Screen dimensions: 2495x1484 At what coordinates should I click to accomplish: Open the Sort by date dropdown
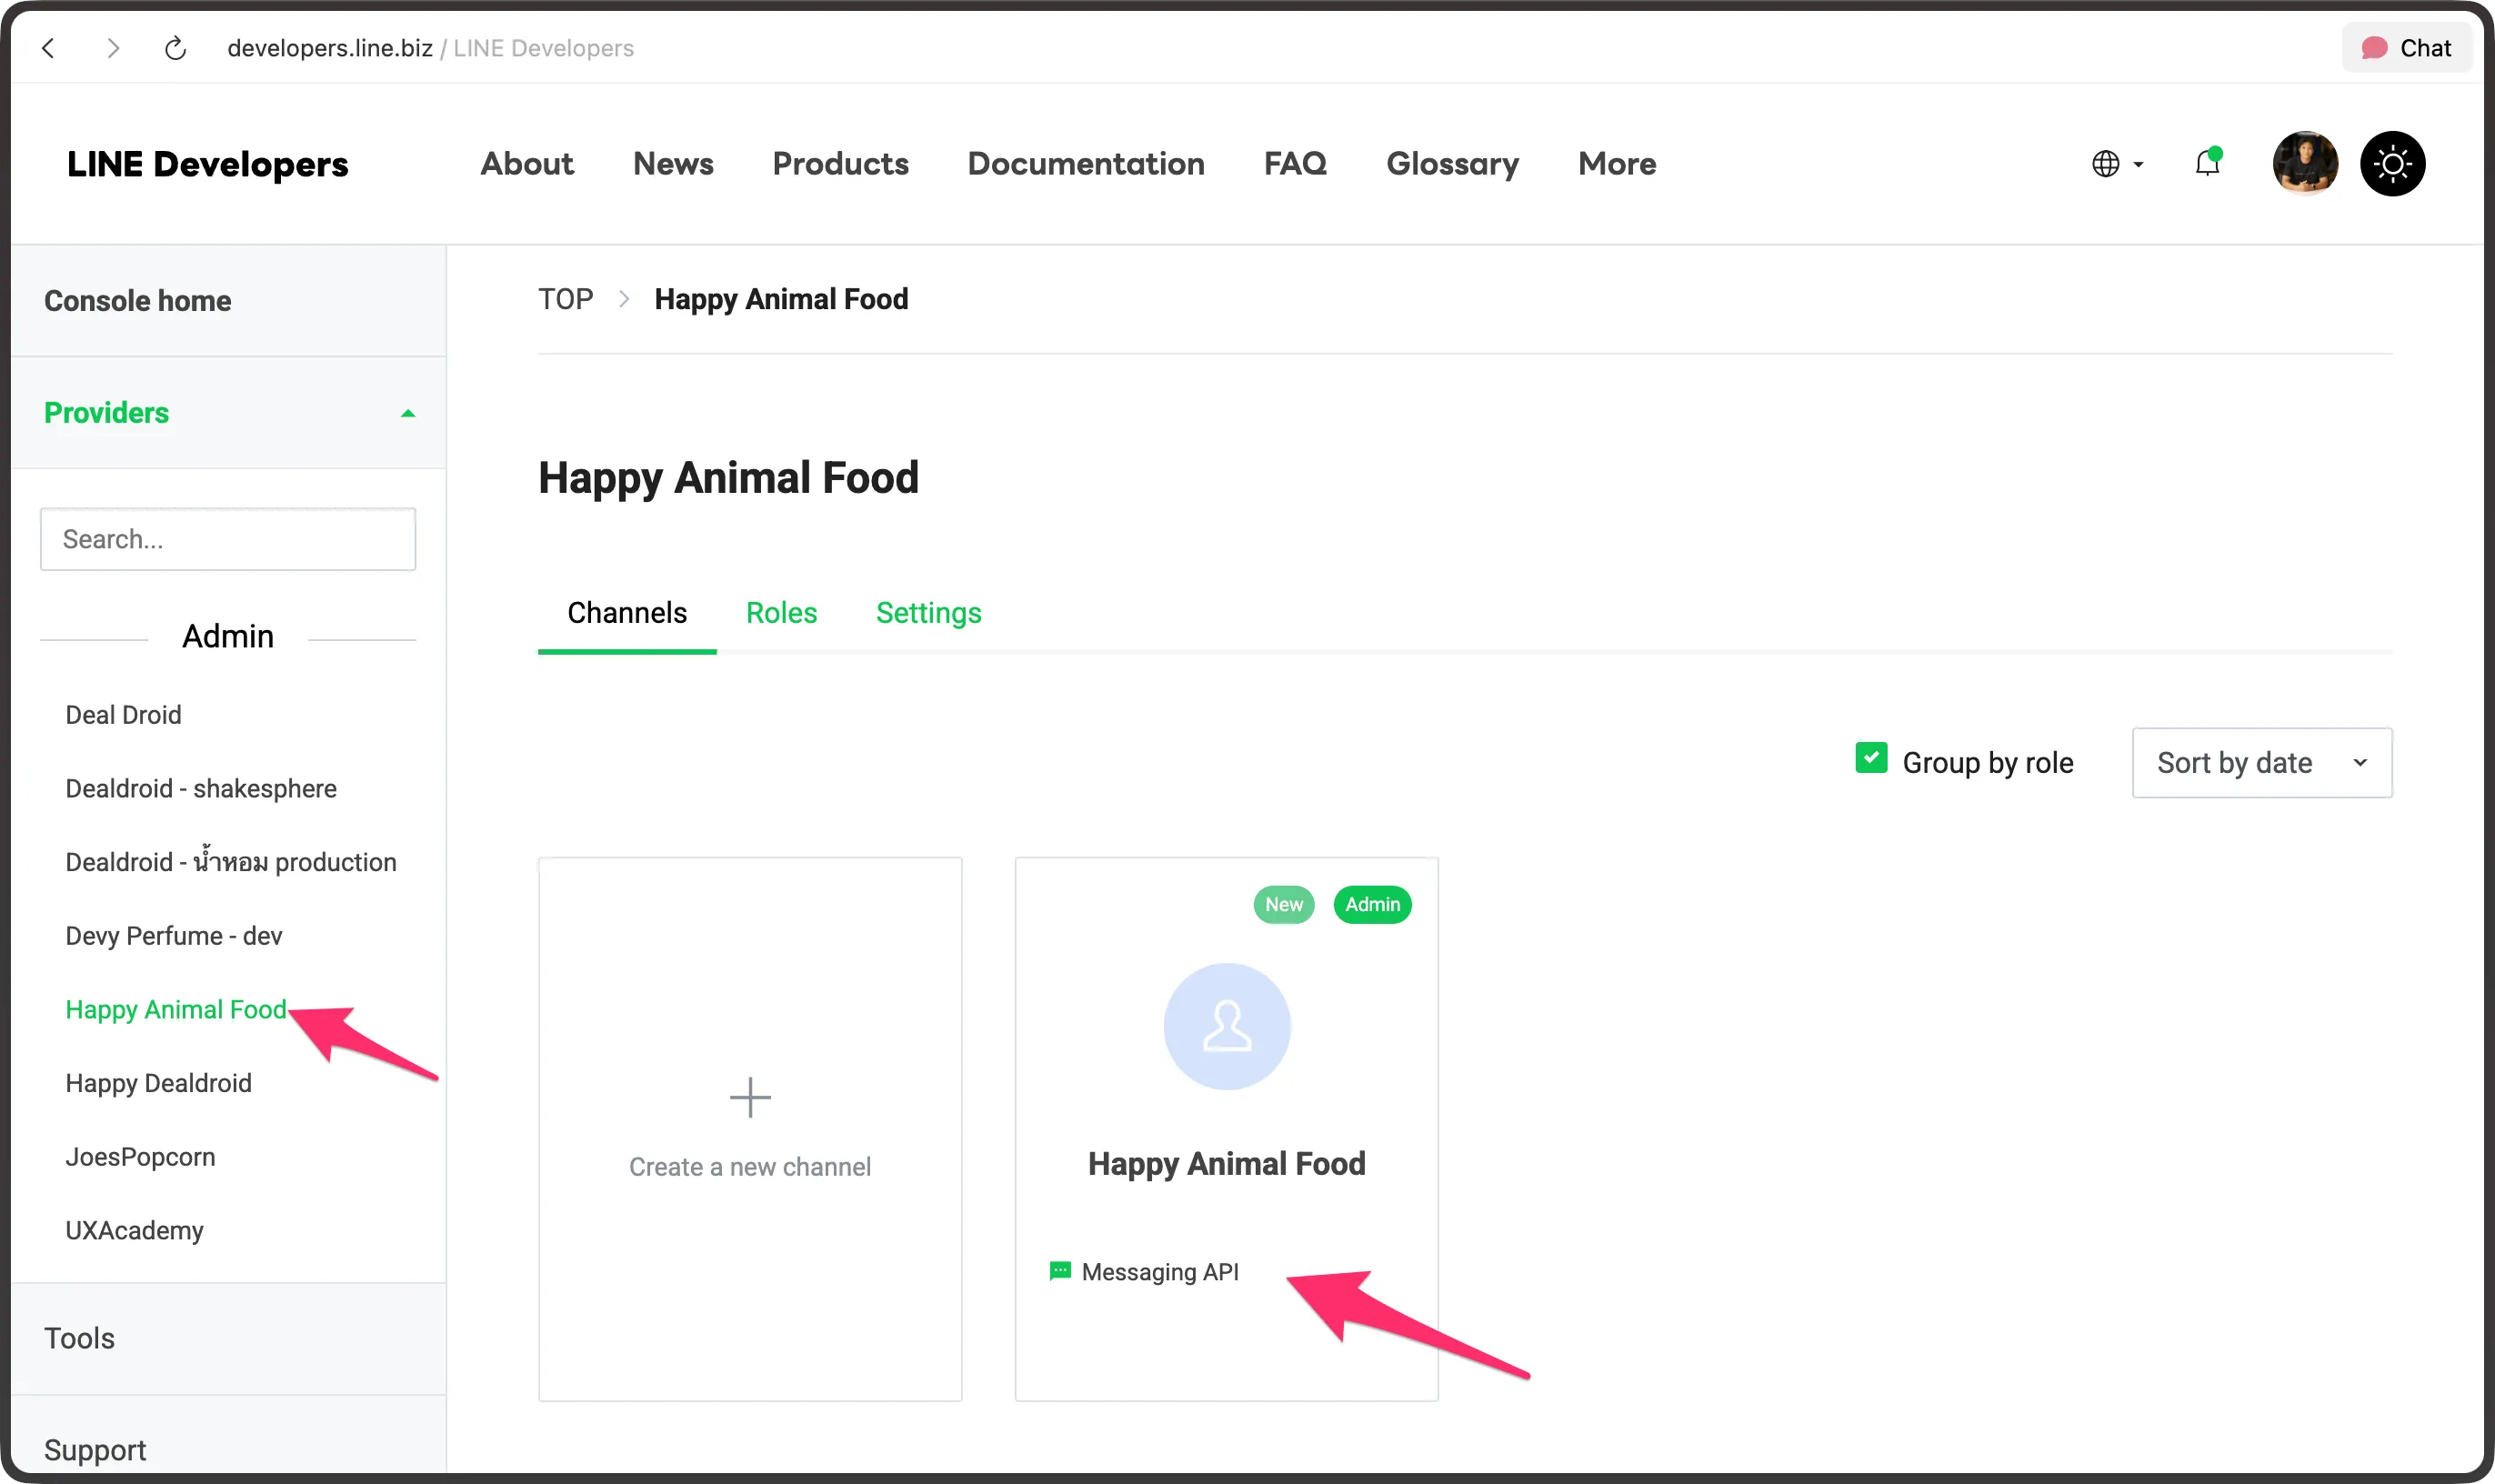coord(2260,762)
